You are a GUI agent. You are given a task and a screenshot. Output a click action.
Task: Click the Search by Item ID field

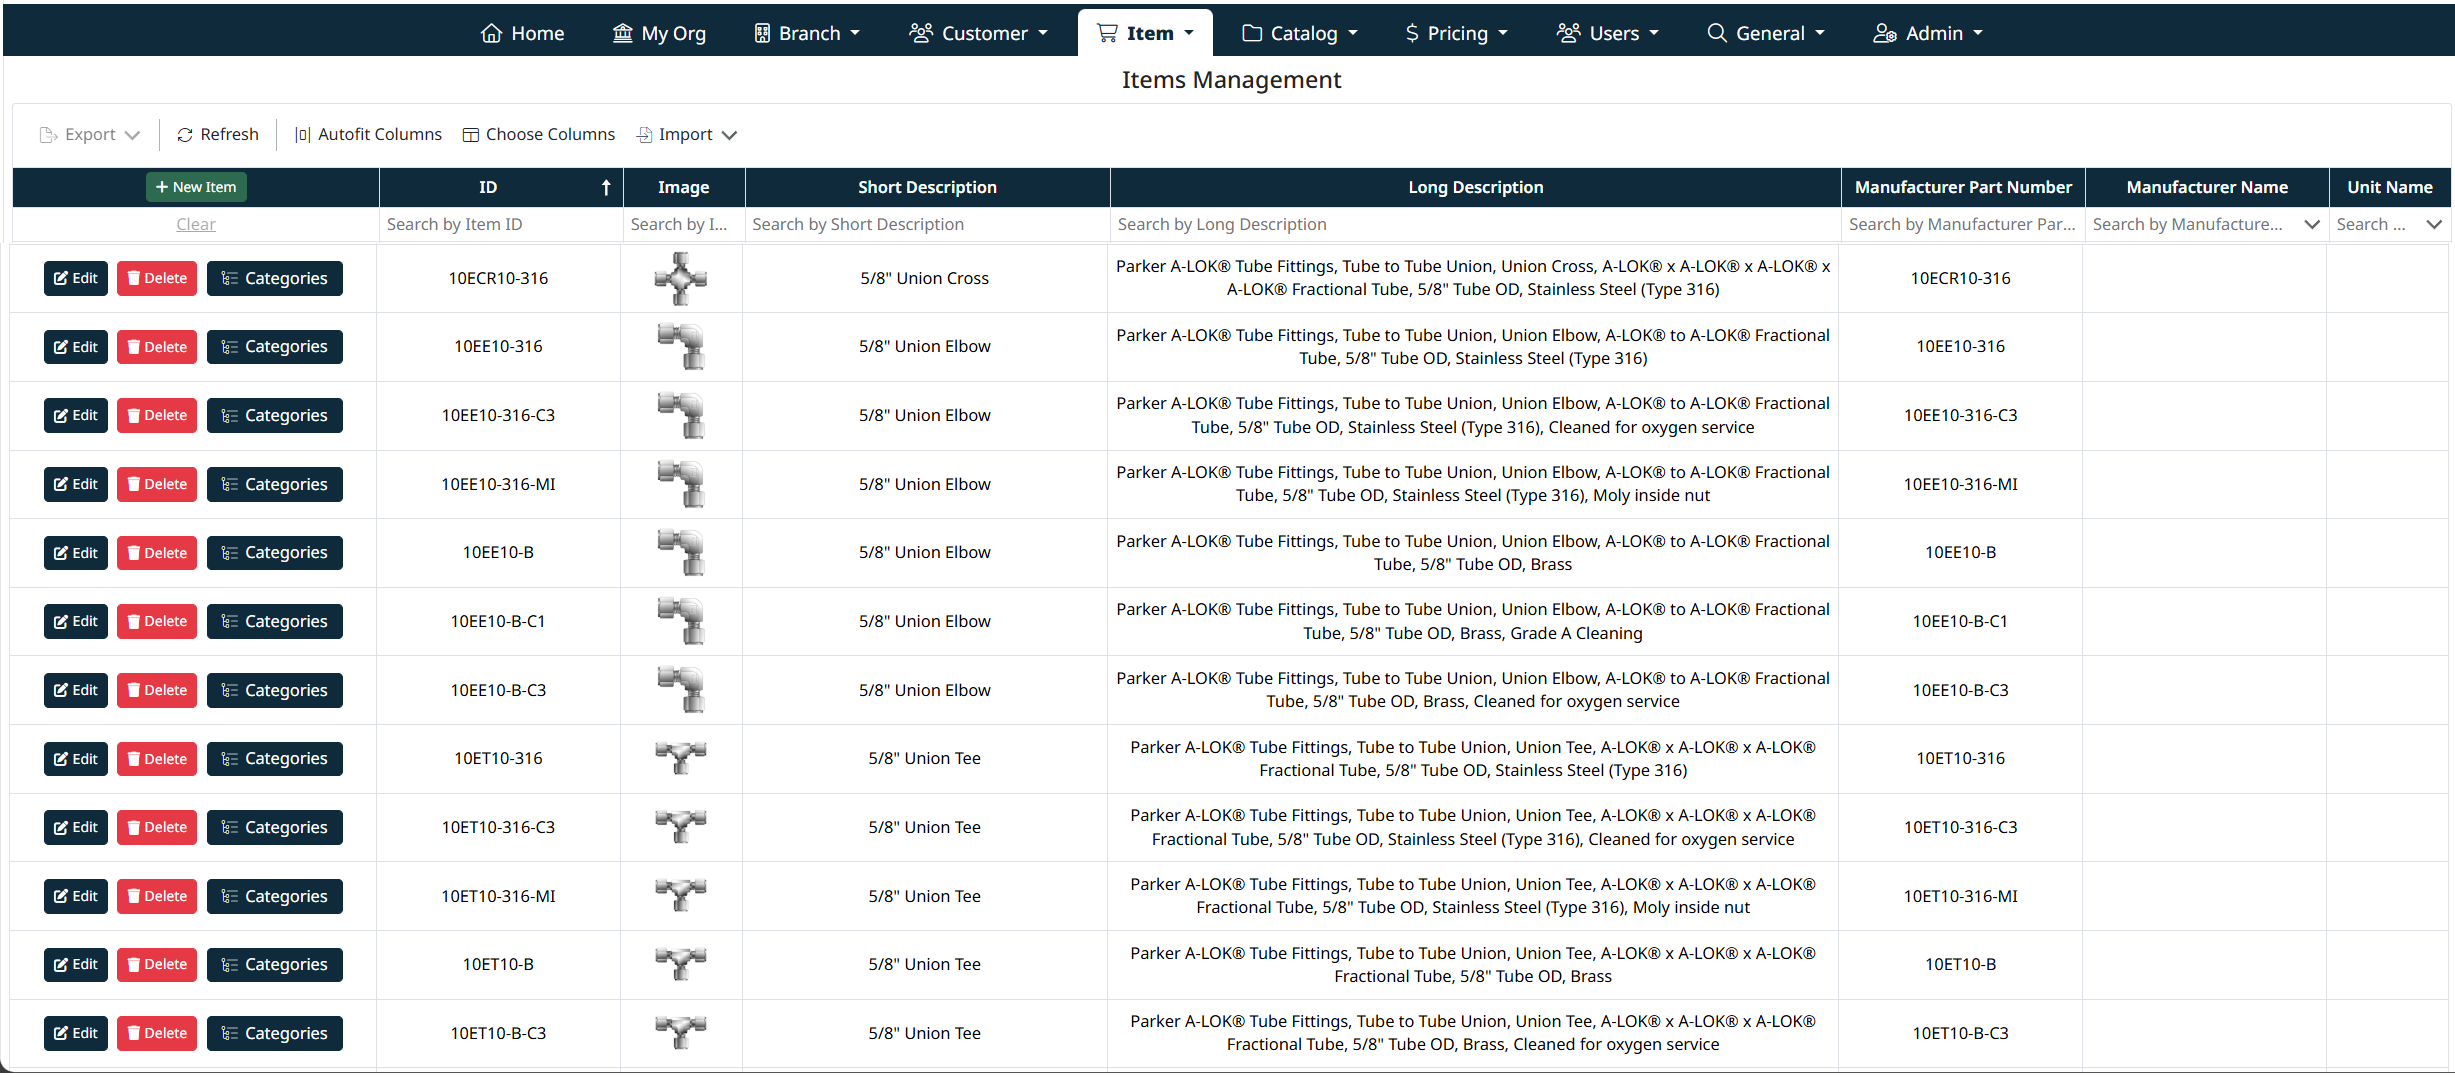pyautogui.click(x=500, y=225)
